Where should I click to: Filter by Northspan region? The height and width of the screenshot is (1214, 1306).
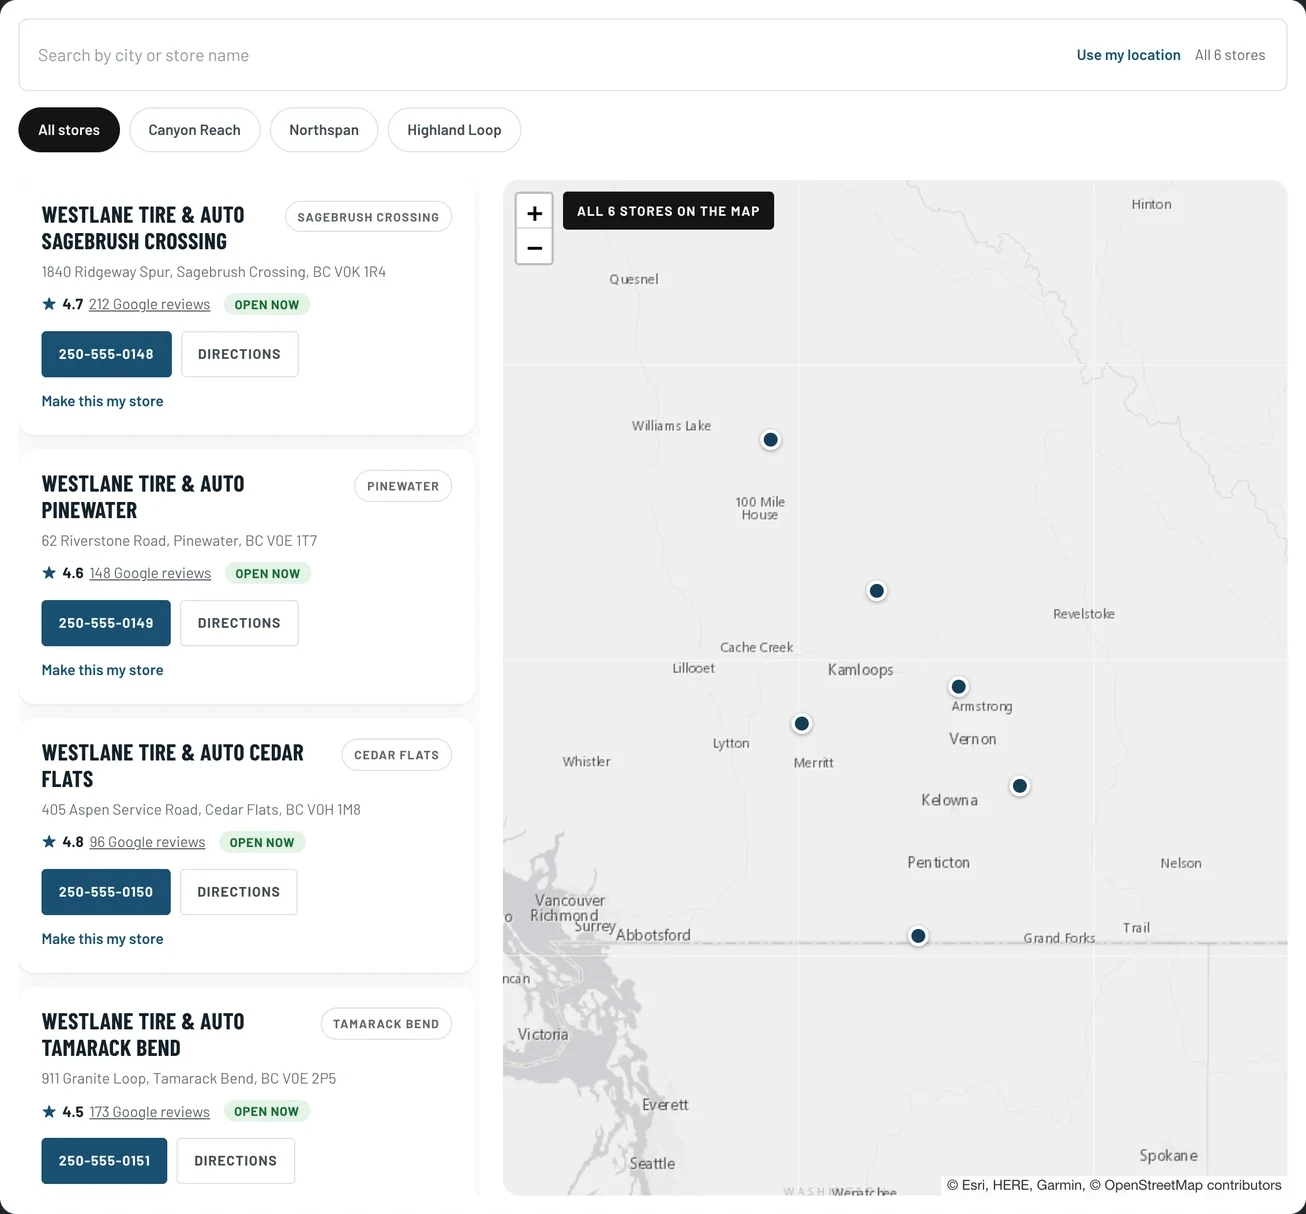324,130
